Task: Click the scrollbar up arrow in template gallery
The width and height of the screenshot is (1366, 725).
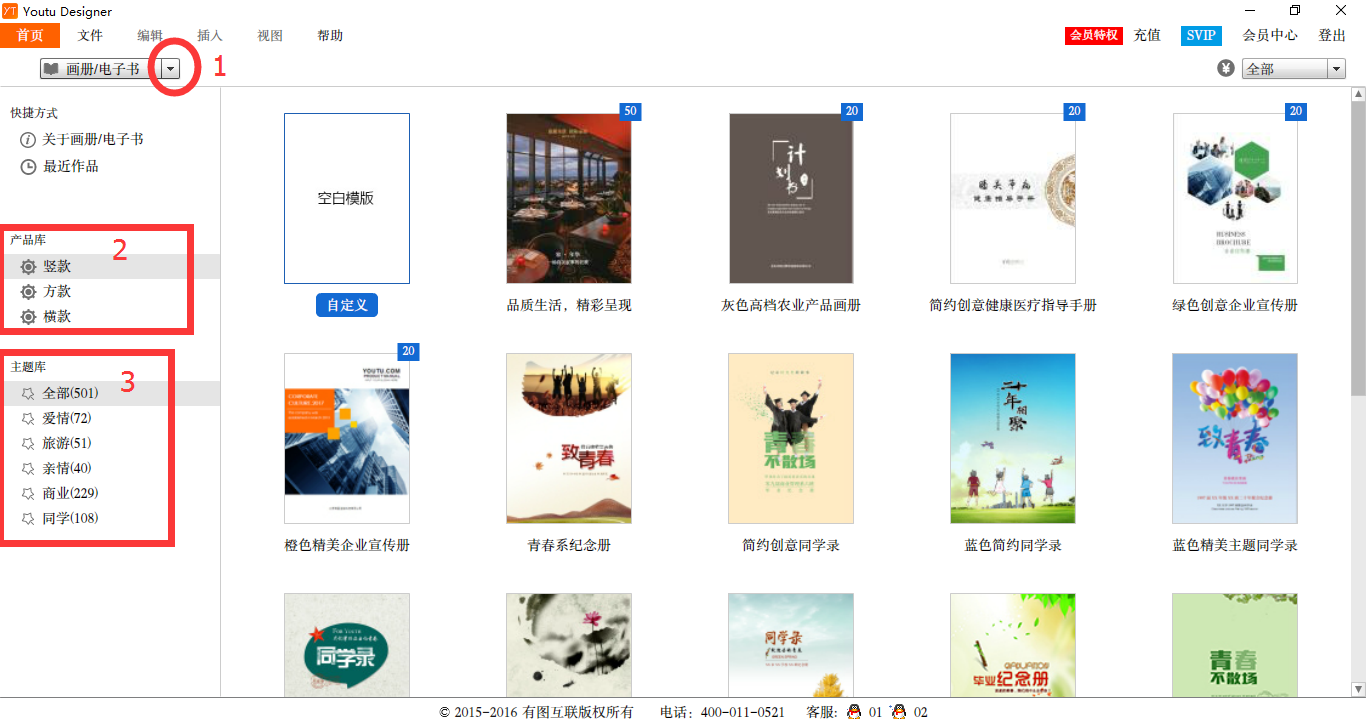Action: [x=1358, y=95]
